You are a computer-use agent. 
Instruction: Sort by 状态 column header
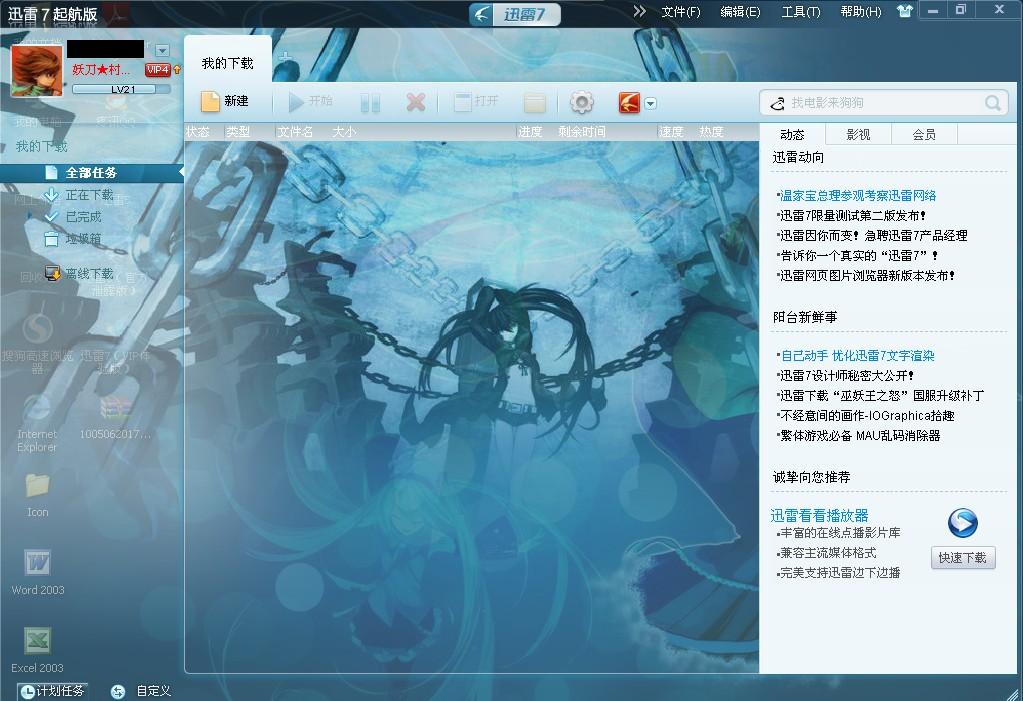[x=198, y=132]
